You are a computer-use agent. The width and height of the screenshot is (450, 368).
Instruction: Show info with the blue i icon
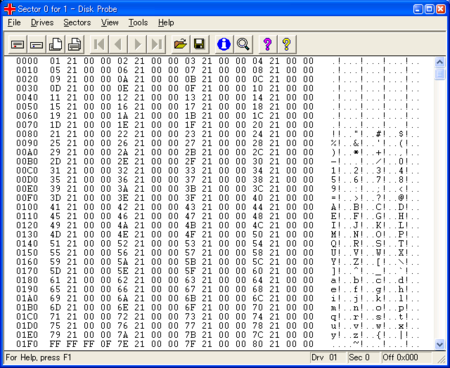[224, 44]
